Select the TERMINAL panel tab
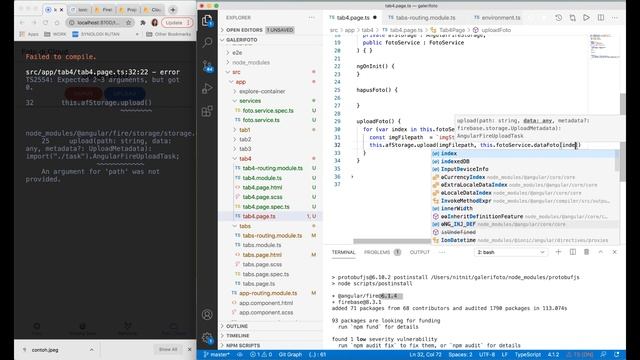640x360 pixels. 343,252
